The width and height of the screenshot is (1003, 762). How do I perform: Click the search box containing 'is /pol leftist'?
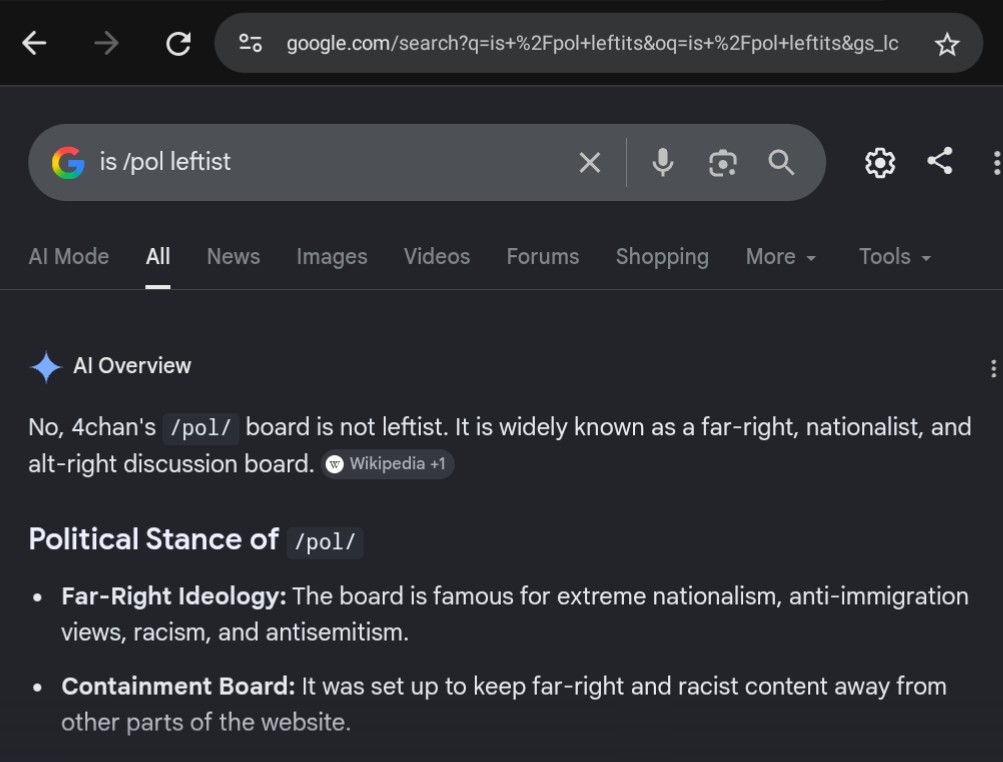pos(333,163)
